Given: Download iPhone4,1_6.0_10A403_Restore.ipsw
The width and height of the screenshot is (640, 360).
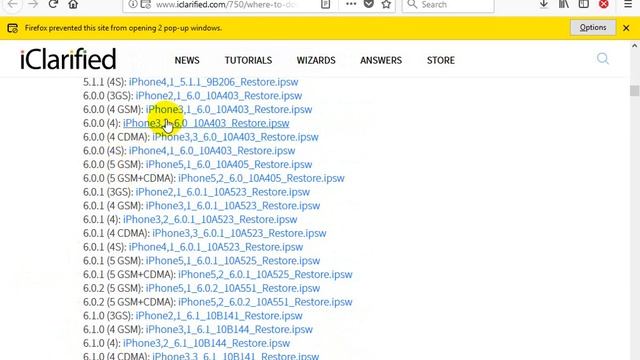Looking at the screenshot, I should point(212,151).
